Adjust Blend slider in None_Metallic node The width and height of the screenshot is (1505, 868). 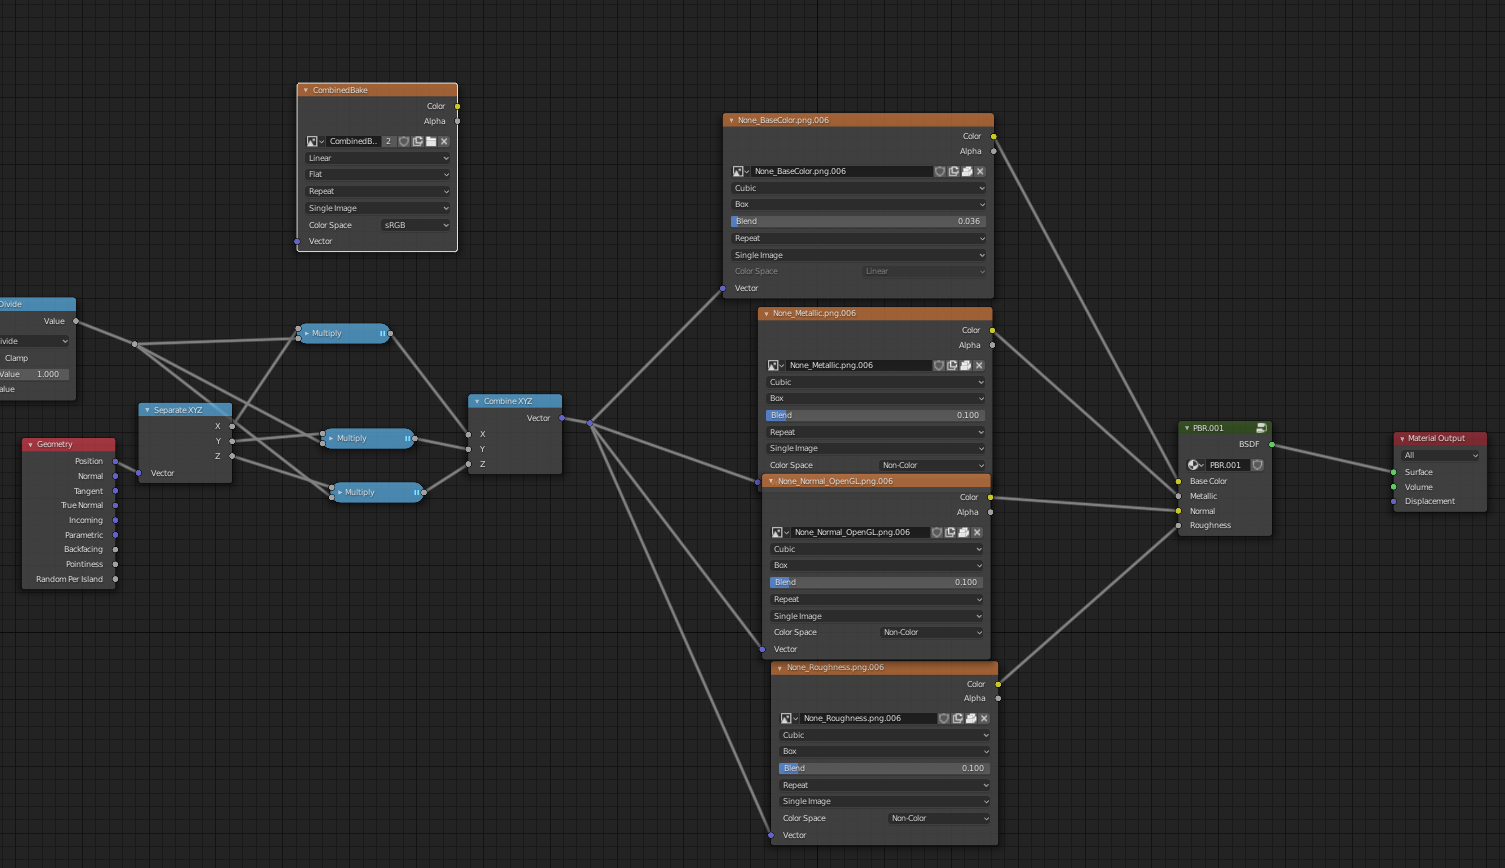click(876, 415)
